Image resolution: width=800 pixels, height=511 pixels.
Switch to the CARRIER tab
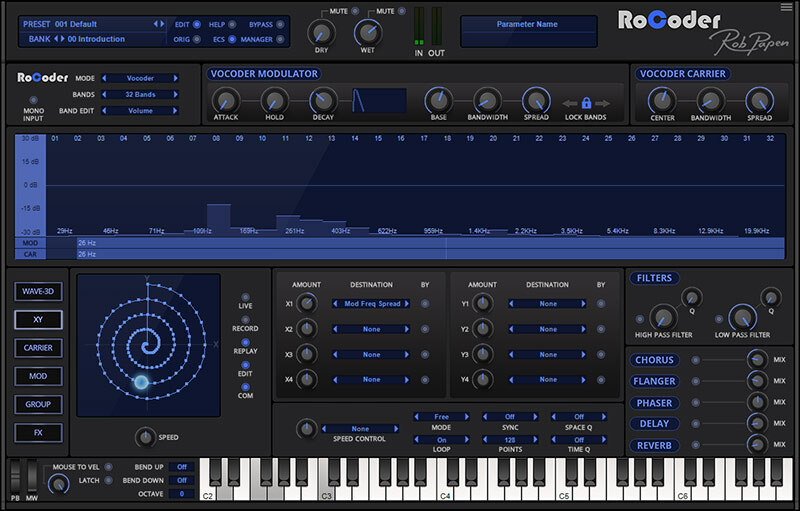pyautogui.click(x=38, y=348)
